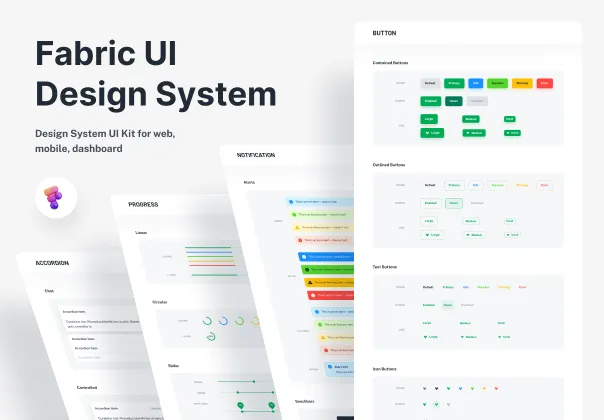Click the green linear progress bar at top
604x420 pixels.
click(208, 247)
